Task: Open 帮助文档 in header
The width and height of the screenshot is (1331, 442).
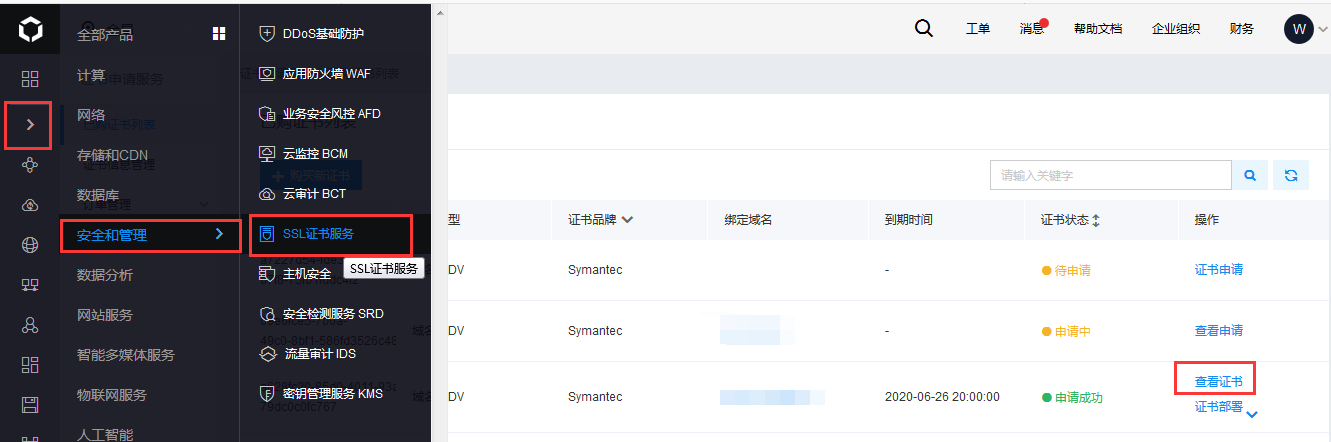Action: tap(1097, 29)
